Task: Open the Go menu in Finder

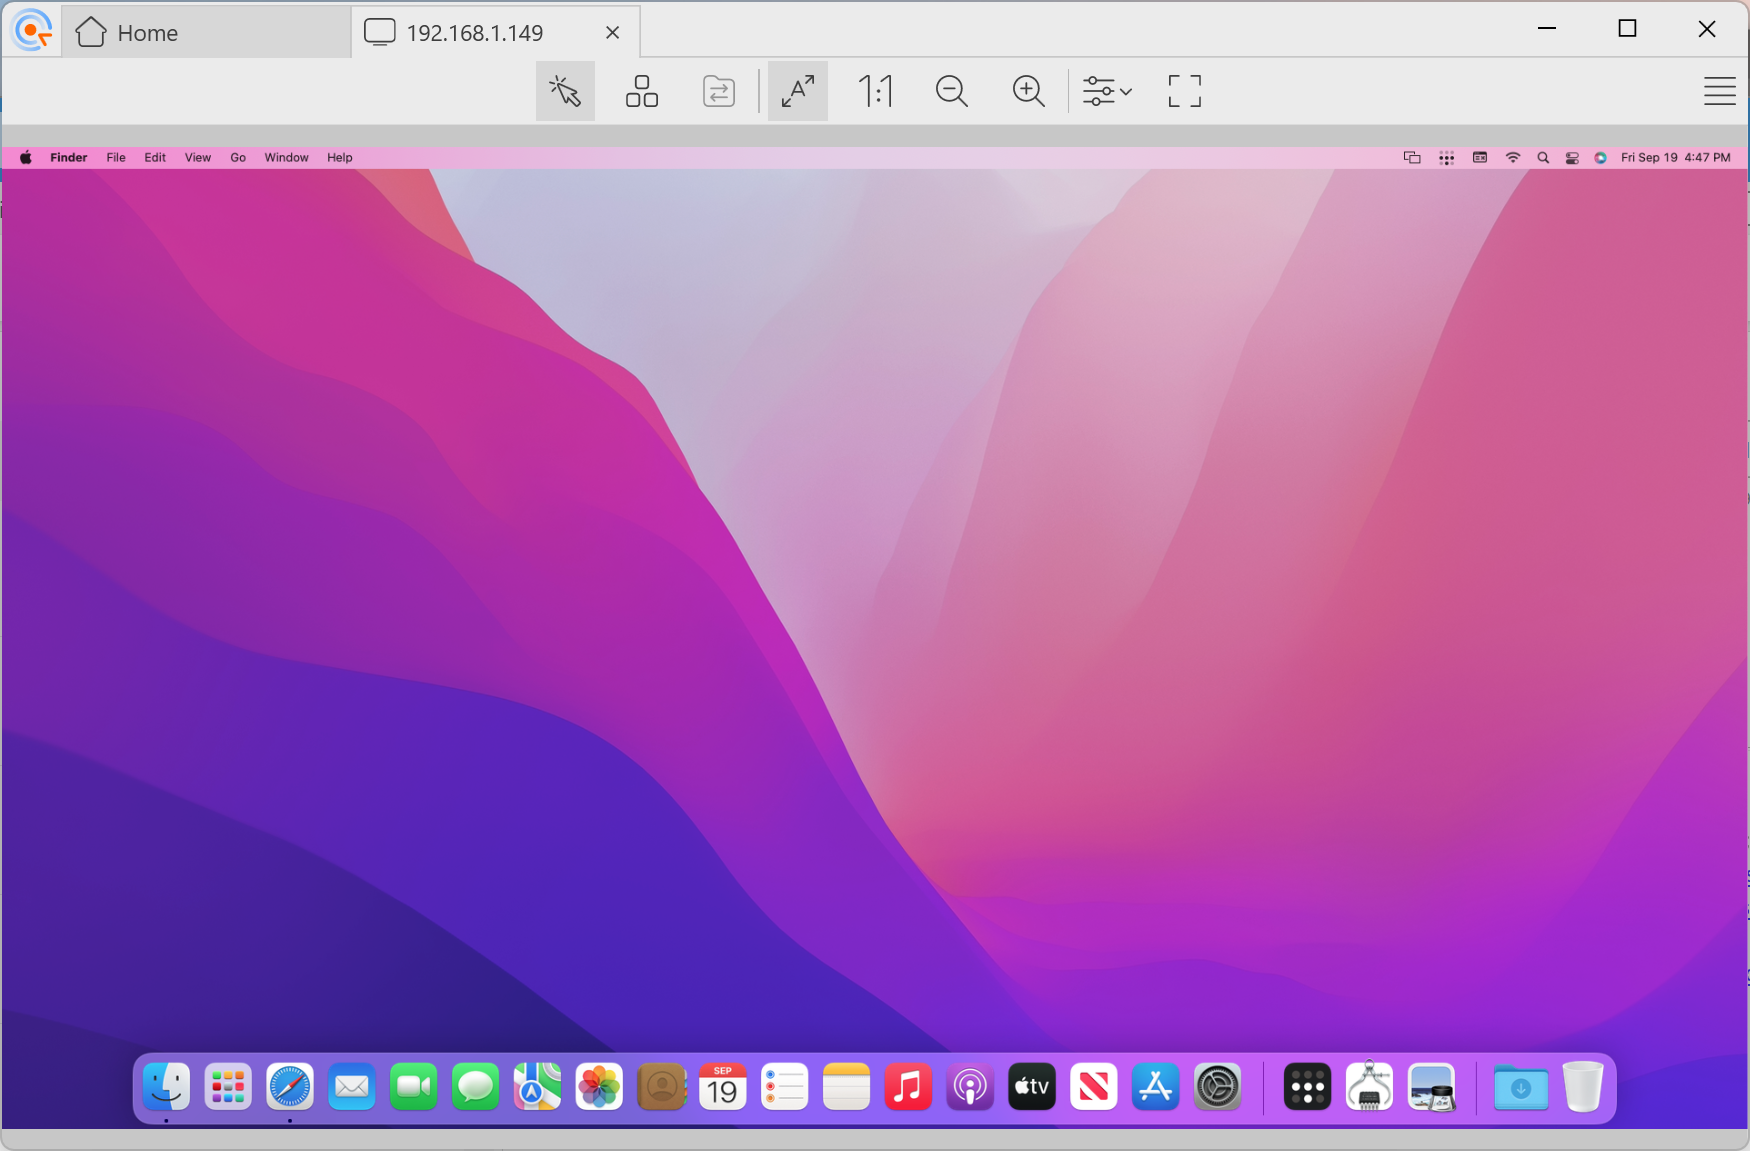Action: coord(237,157)
